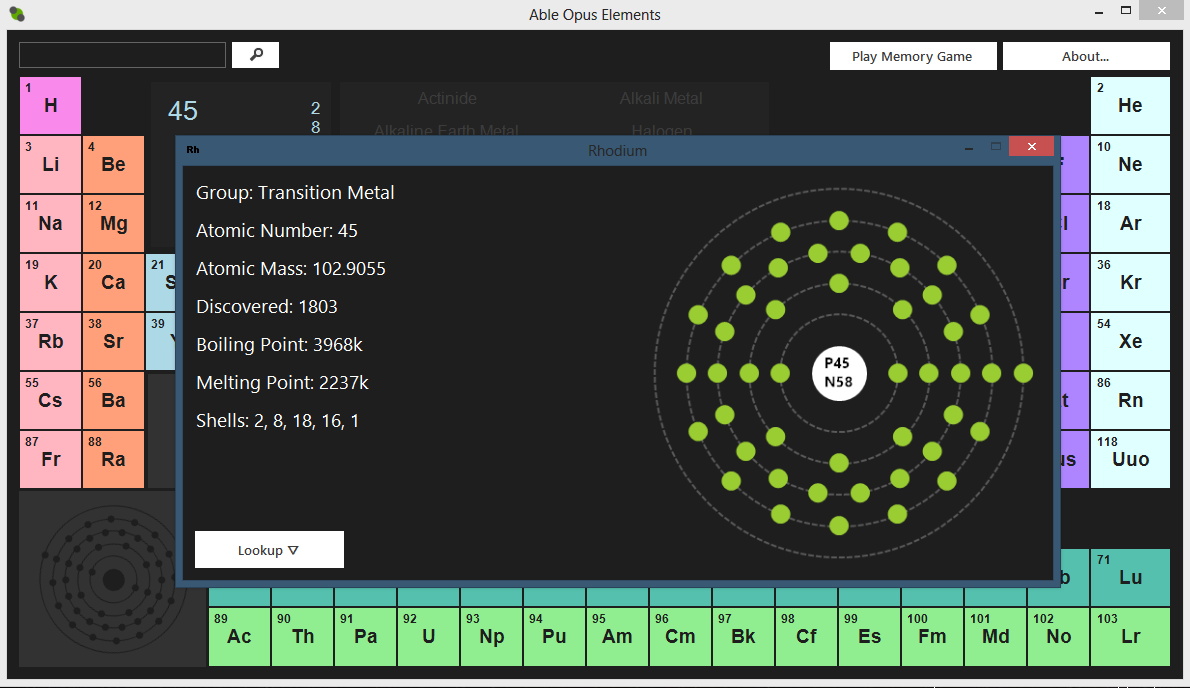Choose the Berkelium (Bk) tile
Screen dimensions: 1190x688
pyautogui.click(x=743, y=636)
